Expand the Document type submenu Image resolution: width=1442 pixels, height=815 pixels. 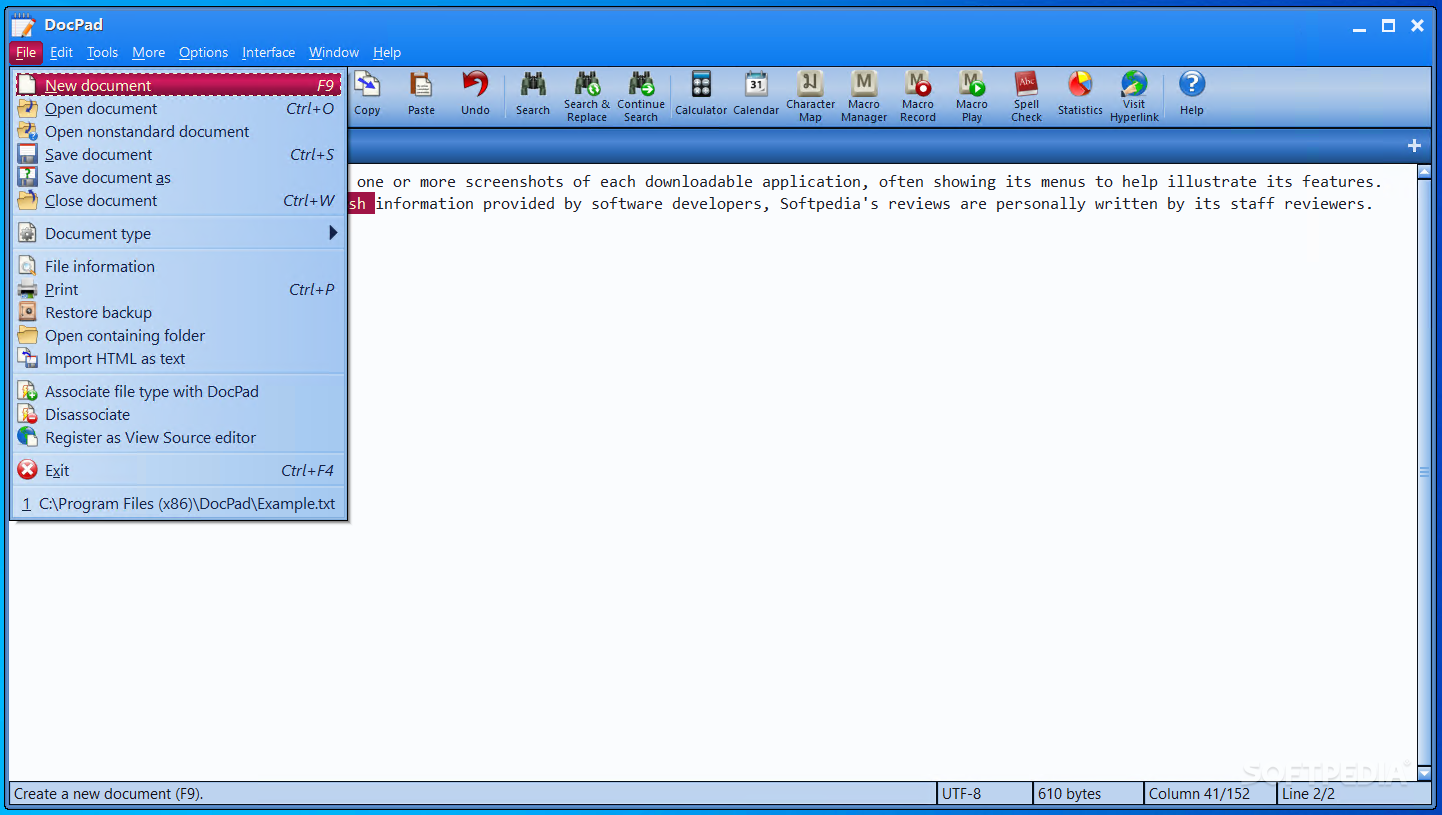pos(179,234)
